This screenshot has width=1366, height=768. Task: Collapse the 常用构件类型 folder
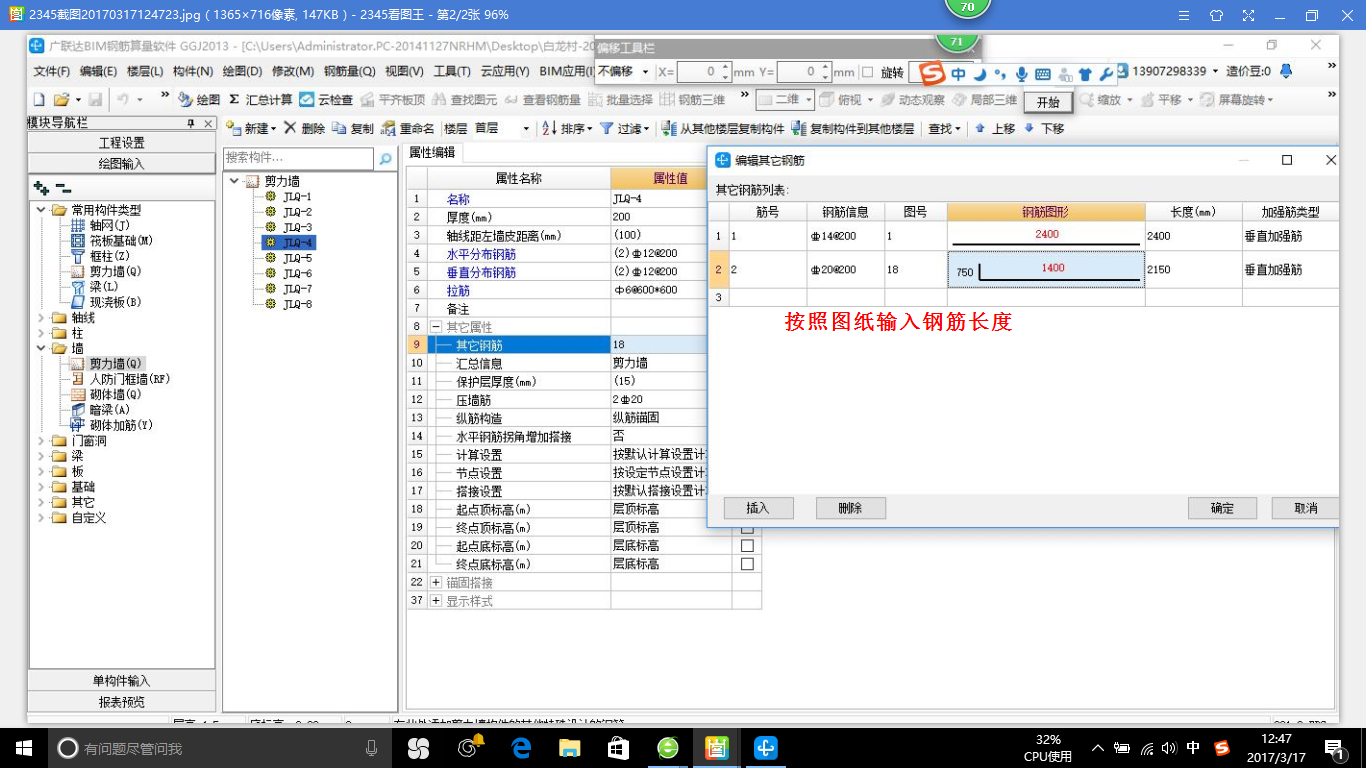41,210
